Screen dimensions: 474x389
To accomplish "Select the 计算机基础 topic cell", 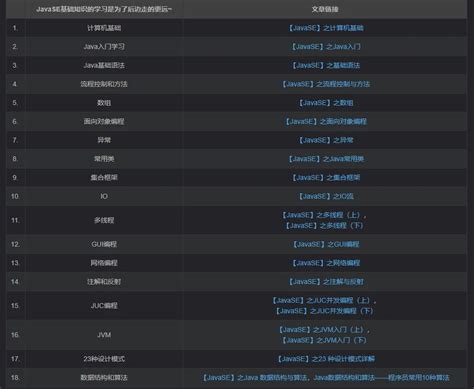I will pos(104,28).
